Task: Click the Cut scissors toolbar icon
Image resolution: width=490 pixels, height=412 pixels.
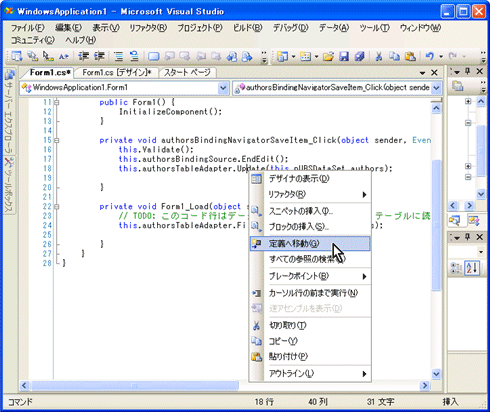Action: 379,56
